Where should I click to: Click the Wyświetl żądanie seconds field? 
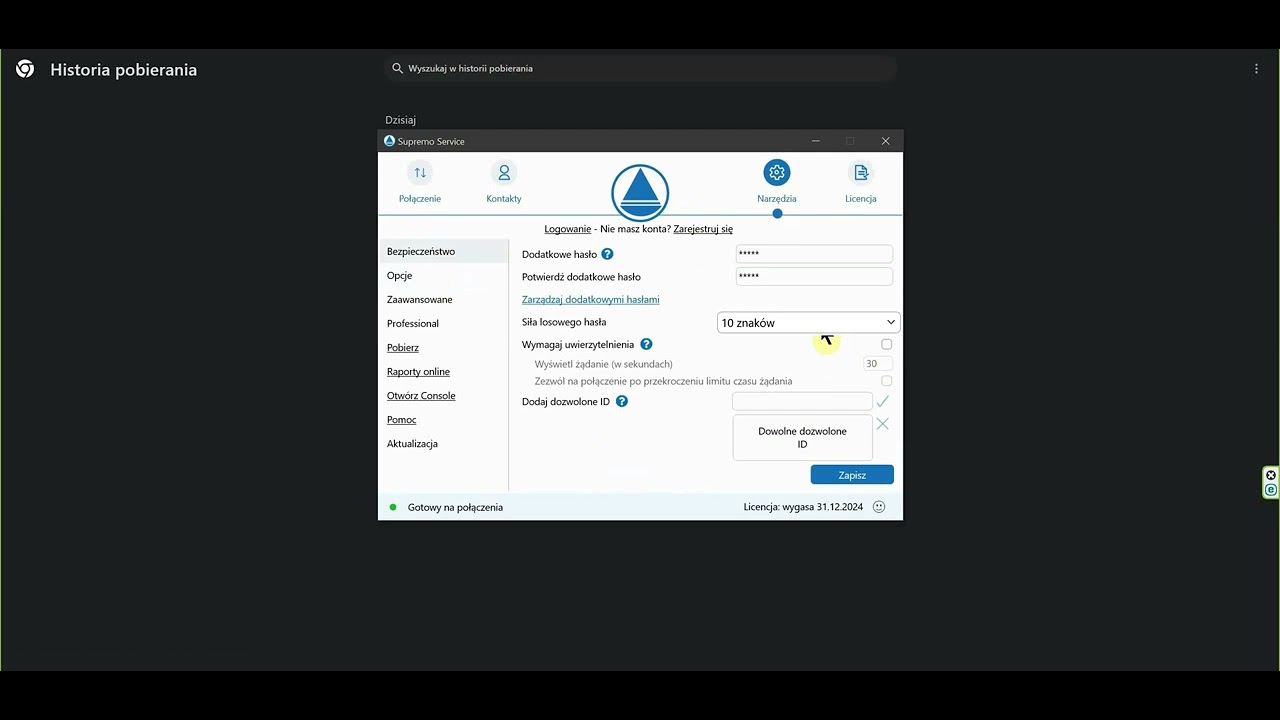[x=877, y=364]
